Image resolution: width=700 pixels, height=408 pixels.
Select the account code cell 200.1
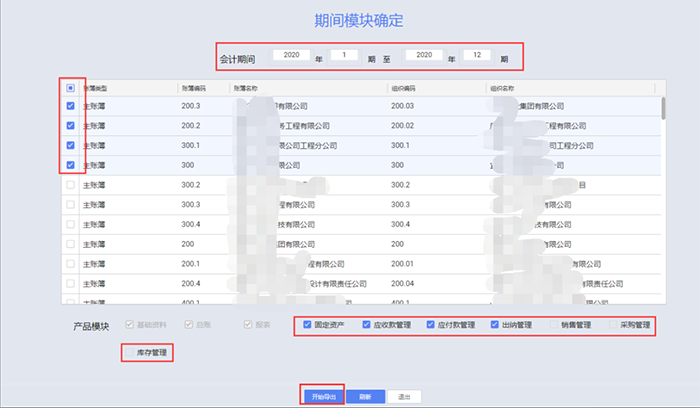point(191,264)
